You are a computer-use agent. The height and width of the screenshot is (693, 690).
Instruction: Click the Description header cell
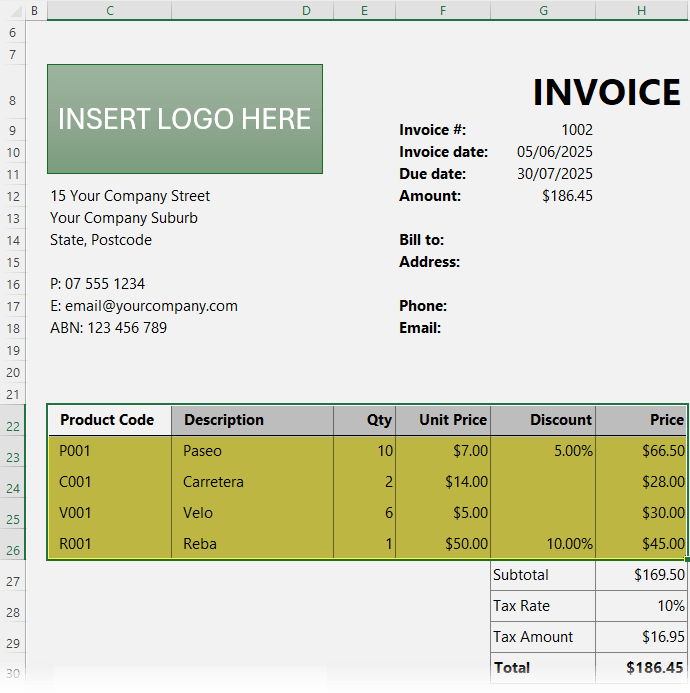pyautogui.click(x=252, y=420)
